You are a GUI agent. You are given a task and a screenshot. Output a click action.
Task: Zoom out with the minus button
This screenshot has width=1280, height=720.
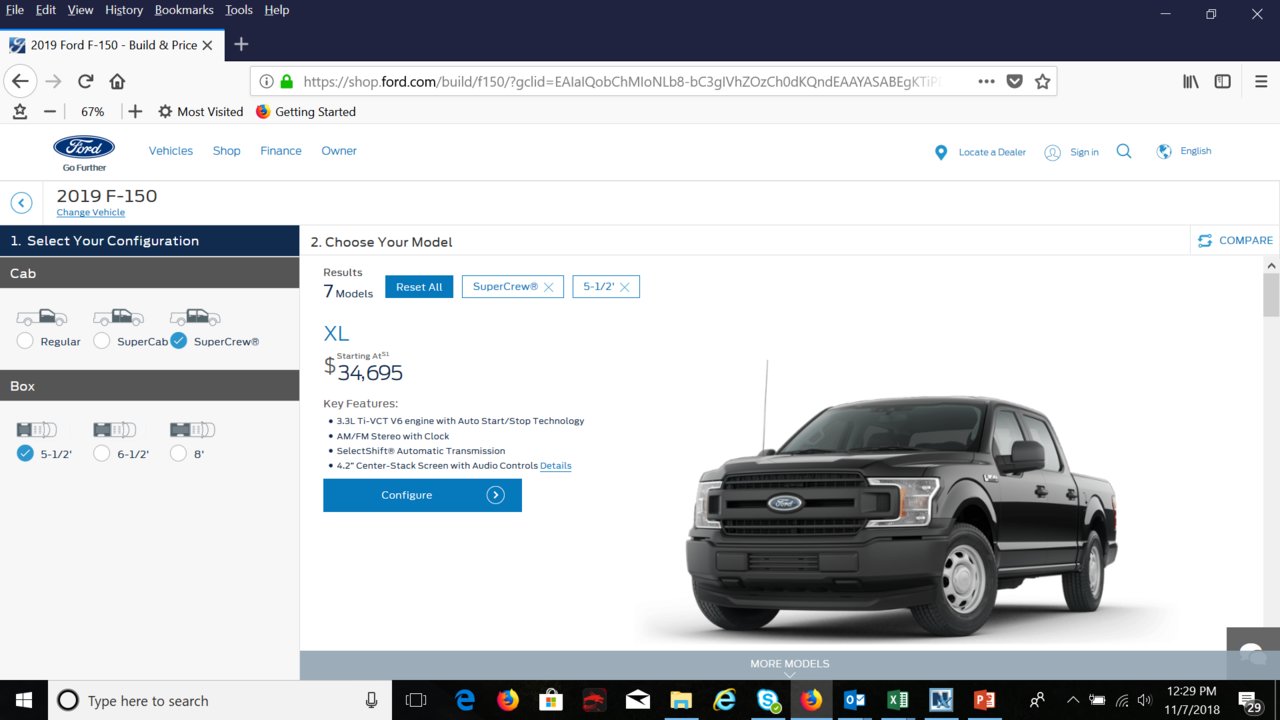[x=50, y=112]
